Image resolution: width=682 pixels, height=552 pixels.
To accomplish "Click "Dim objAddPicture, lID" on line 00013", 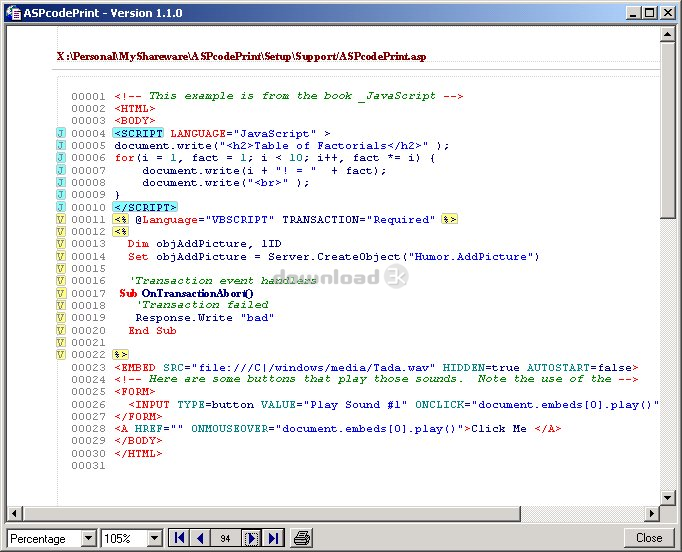I will 204,244.
